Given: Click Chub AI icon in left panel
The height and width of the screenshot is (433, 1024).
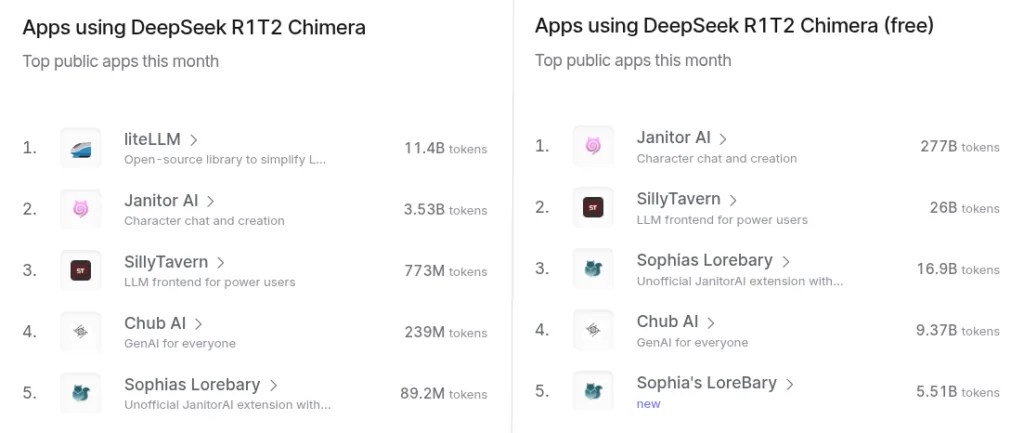Looking at the screenshot, I should click(80, 332).
